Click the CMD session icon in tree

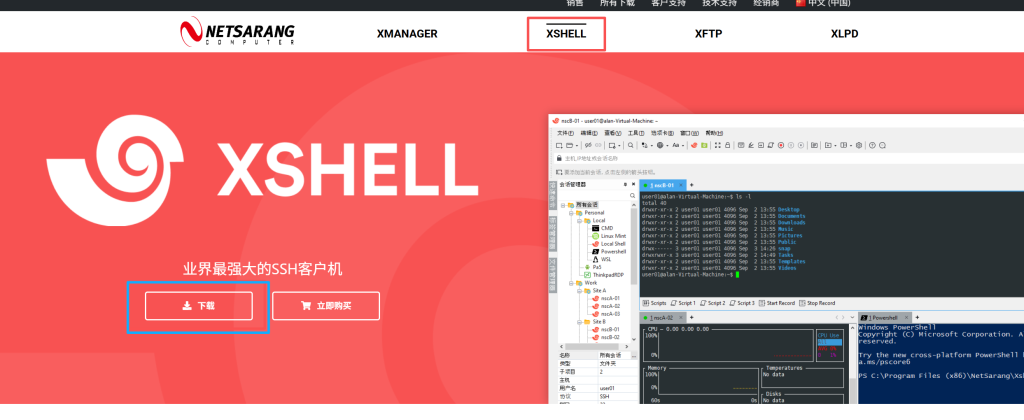point(593,228)
